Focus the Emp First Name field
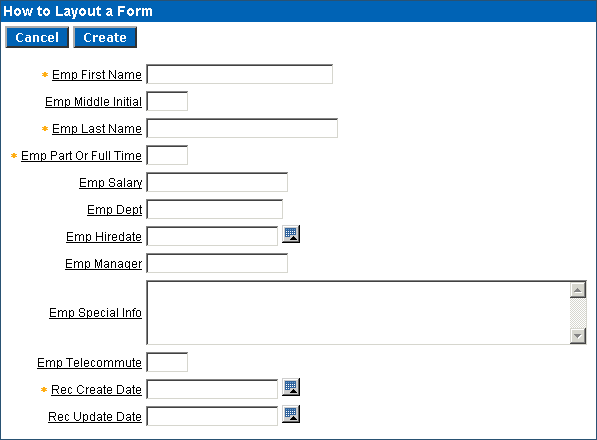The height and width of the screenshot is (440, 597). (239, 74)
